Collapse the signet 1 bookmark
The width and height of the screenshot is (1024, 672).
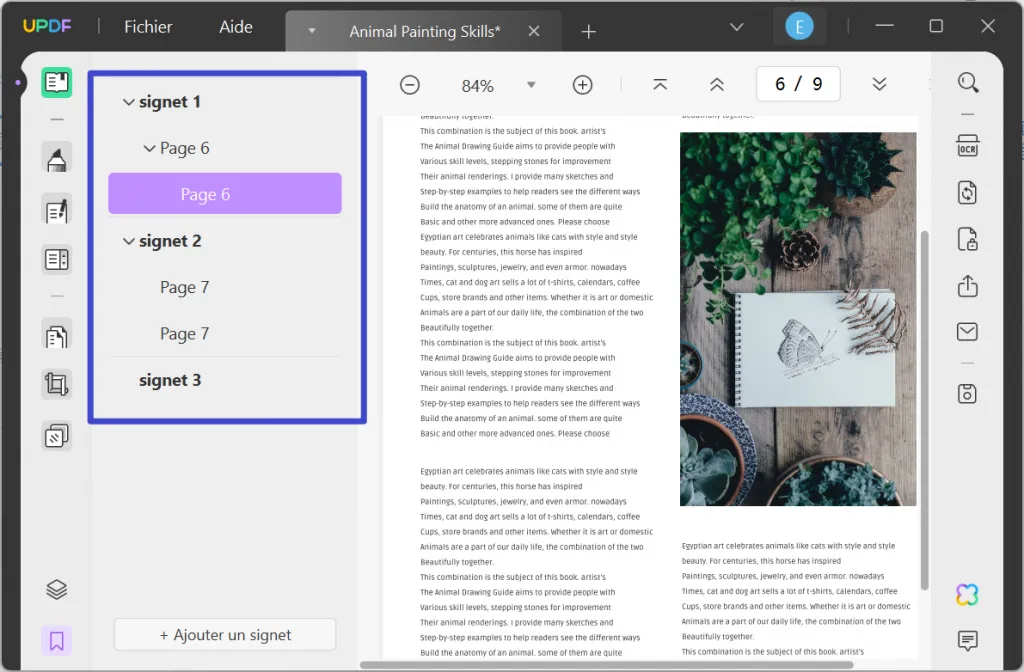(129, 101)
